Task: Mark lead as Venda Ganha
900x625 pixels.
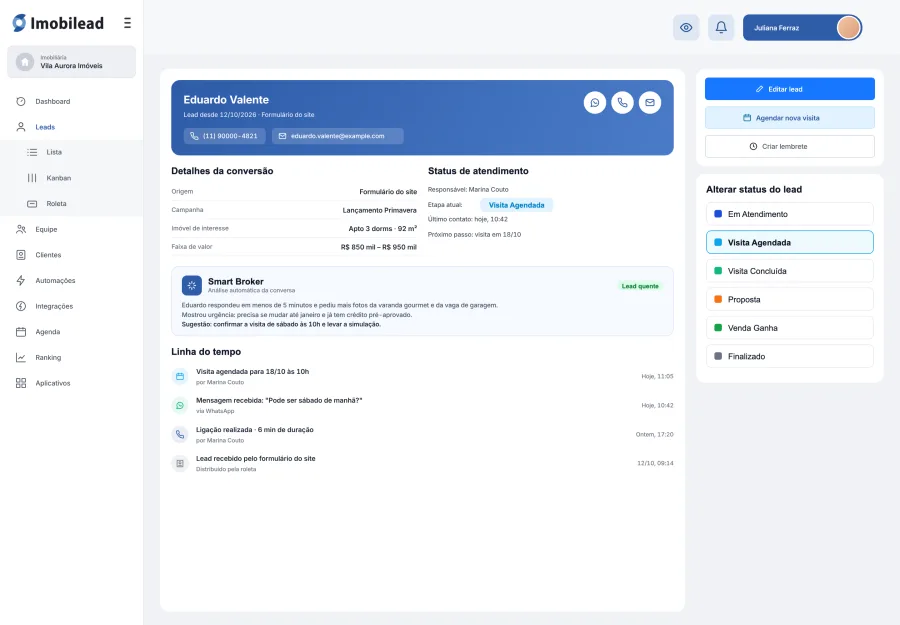Action: click(x=790, y=328)
